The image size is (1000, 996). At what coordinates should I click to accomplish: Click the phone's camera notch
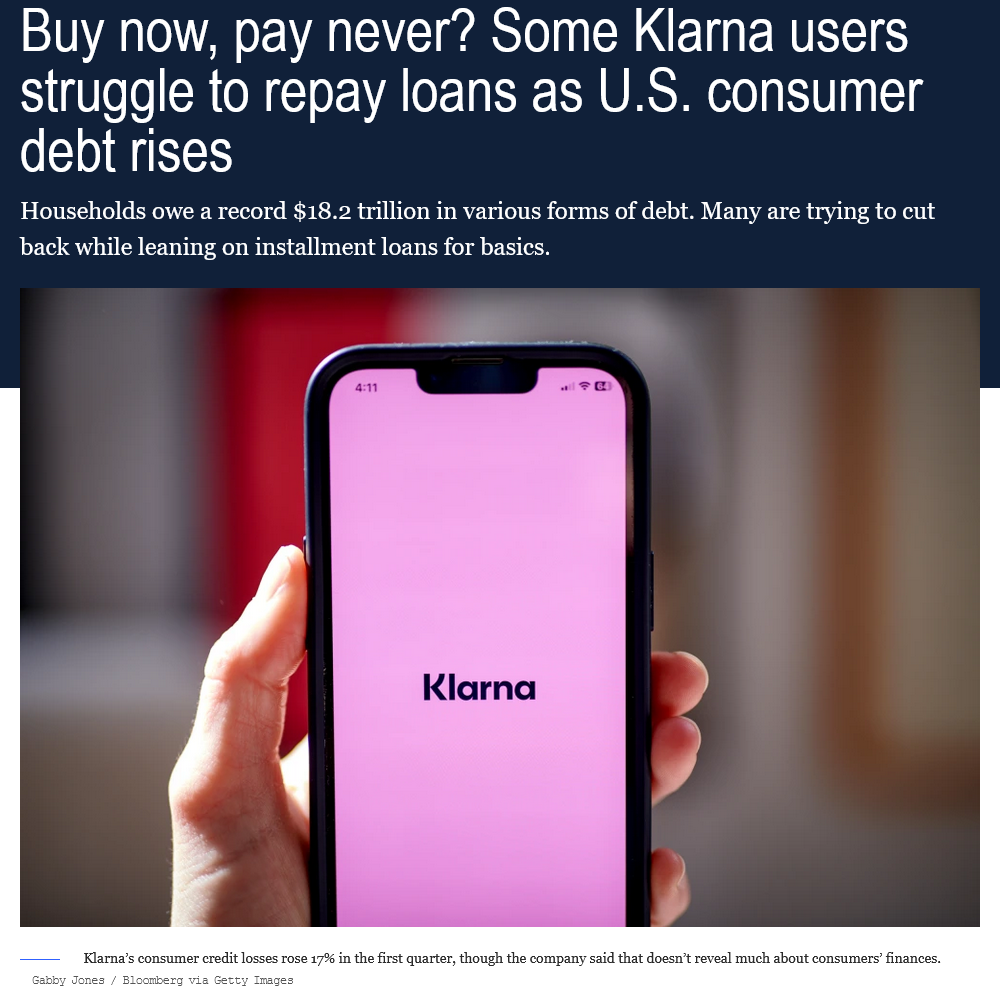pyautogui.click(x=476, y=379)
